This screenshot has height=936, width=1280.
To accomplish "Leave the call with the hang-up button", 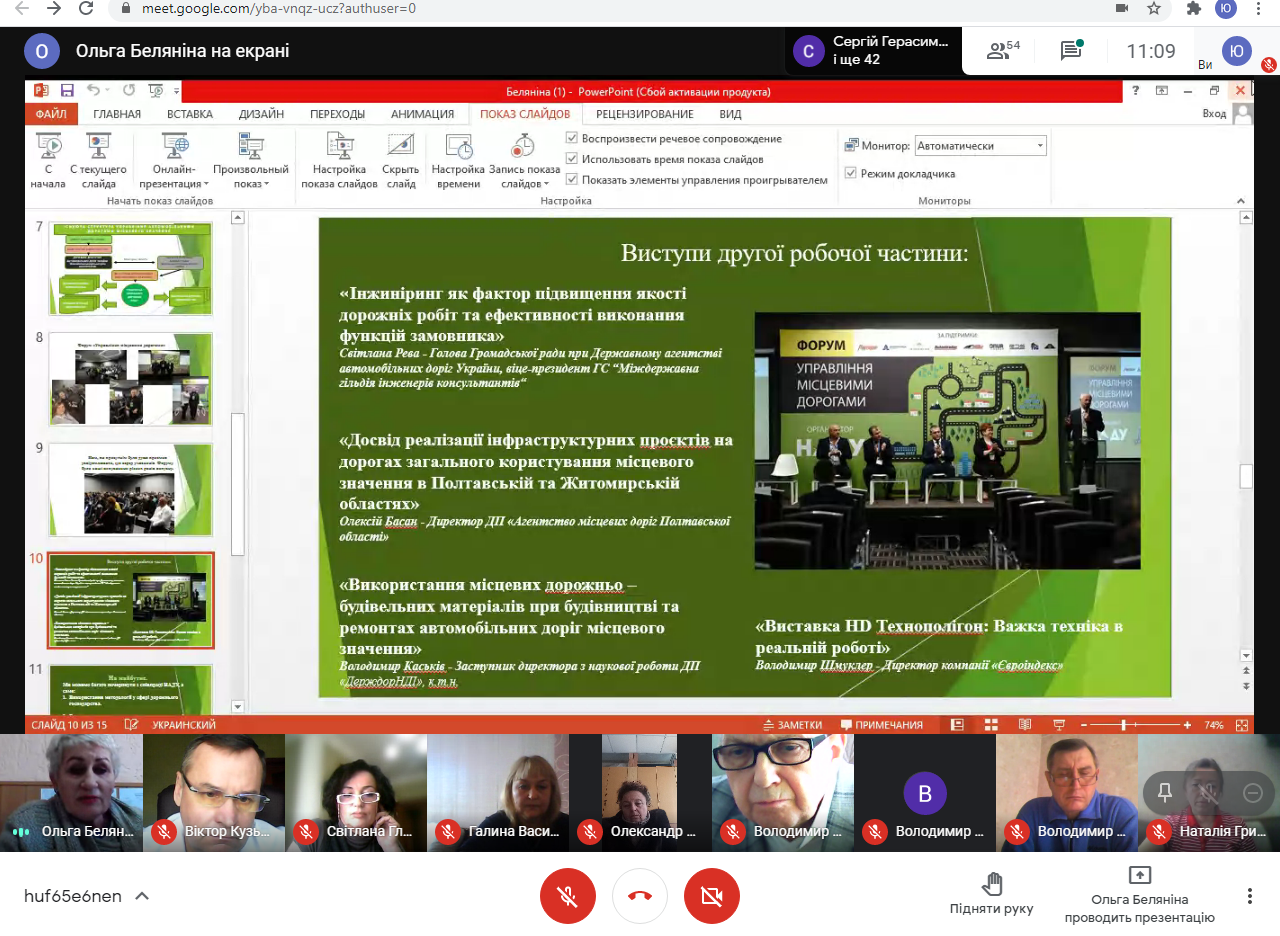I will point(640,896).
